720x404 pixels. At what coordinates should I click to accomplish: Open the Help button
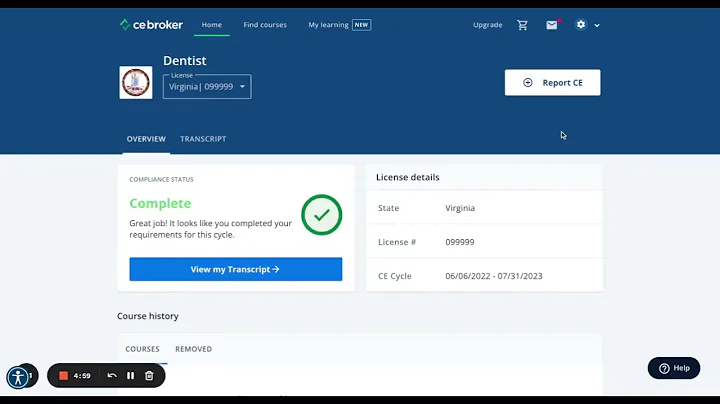[x=674, y=368]
